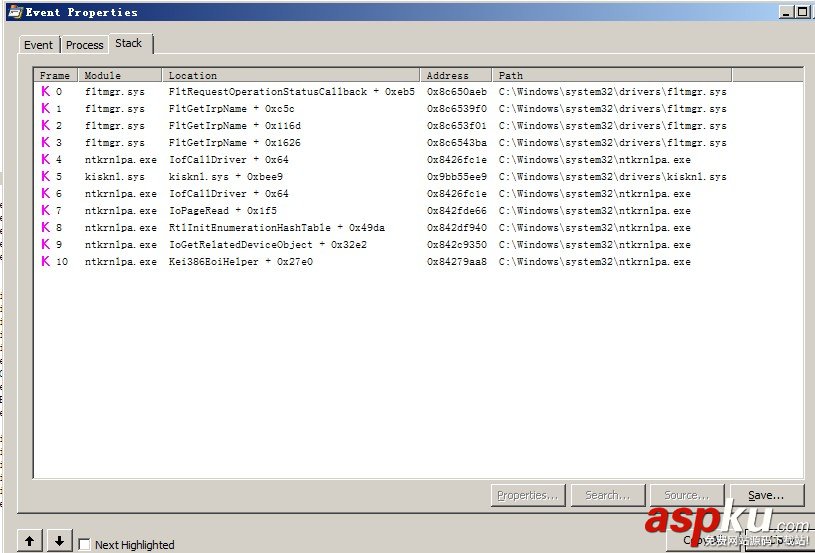This screenshot has height=553, width=815.
Task: Click the K kernel icon for frame 1
Action: (46, 108)
